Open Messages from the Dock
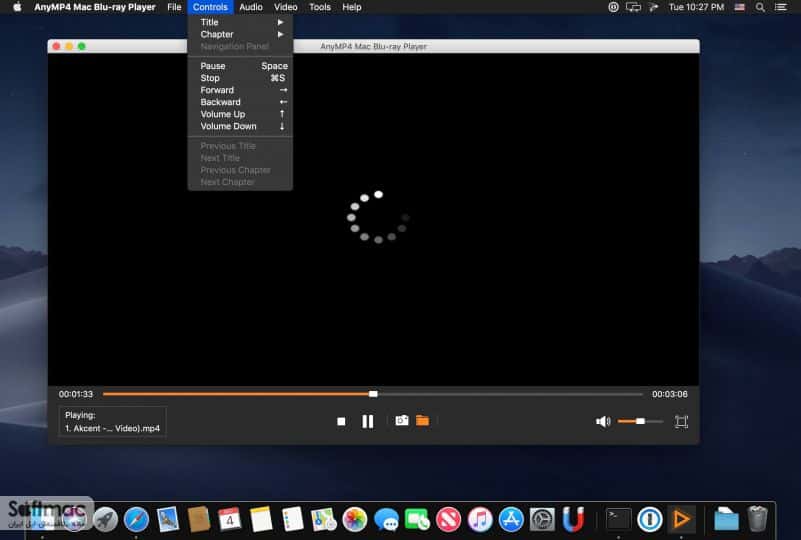The image size is (801, 540). 386,520
